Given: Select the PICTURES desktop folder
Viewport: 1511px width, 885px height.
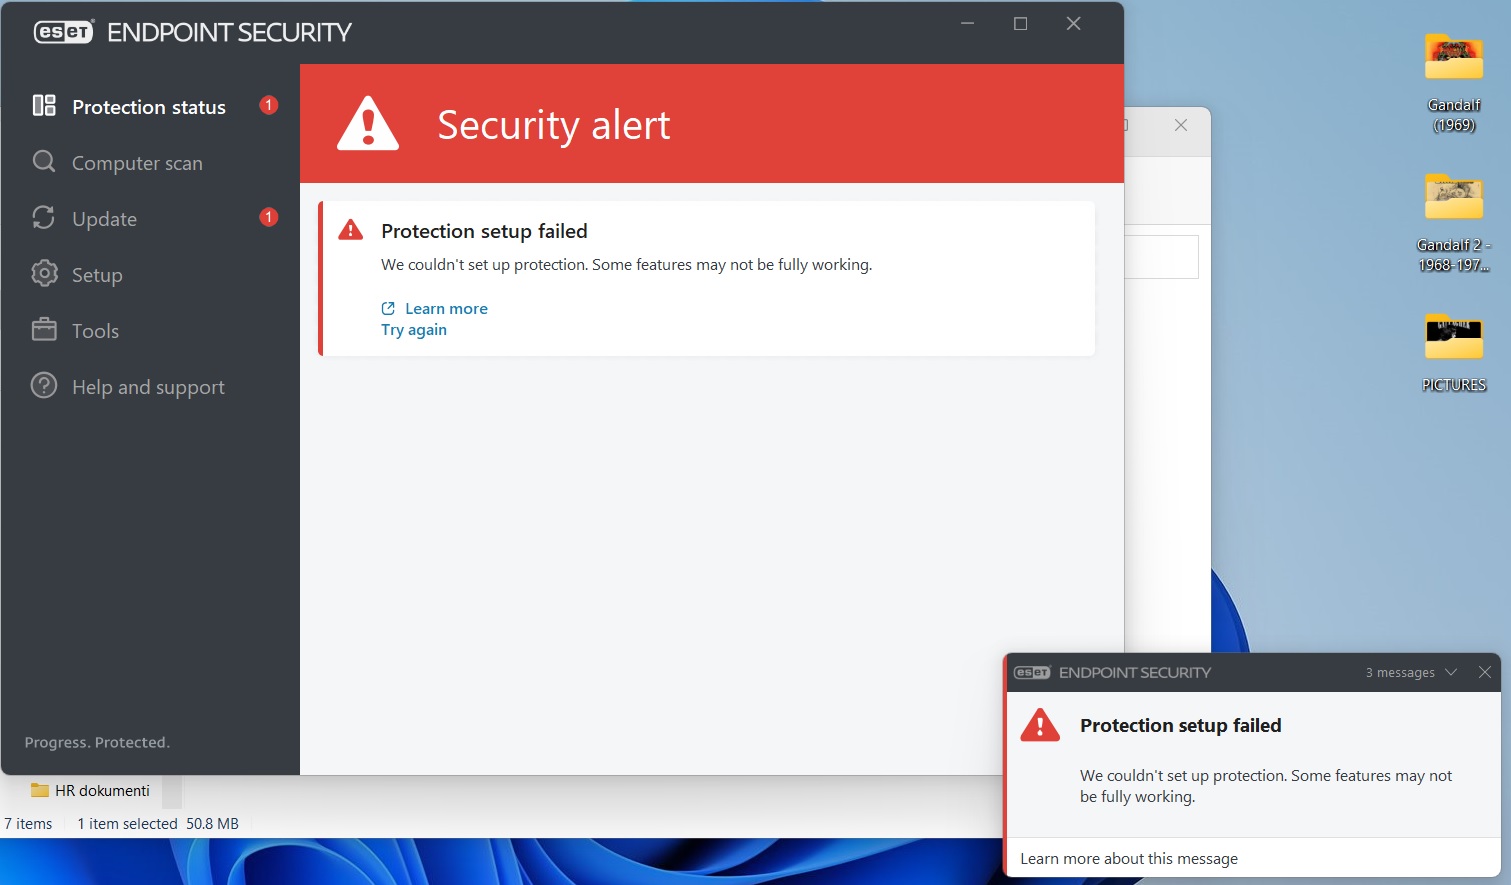Looking at the screenshot, I should (x=1454, y=353).
